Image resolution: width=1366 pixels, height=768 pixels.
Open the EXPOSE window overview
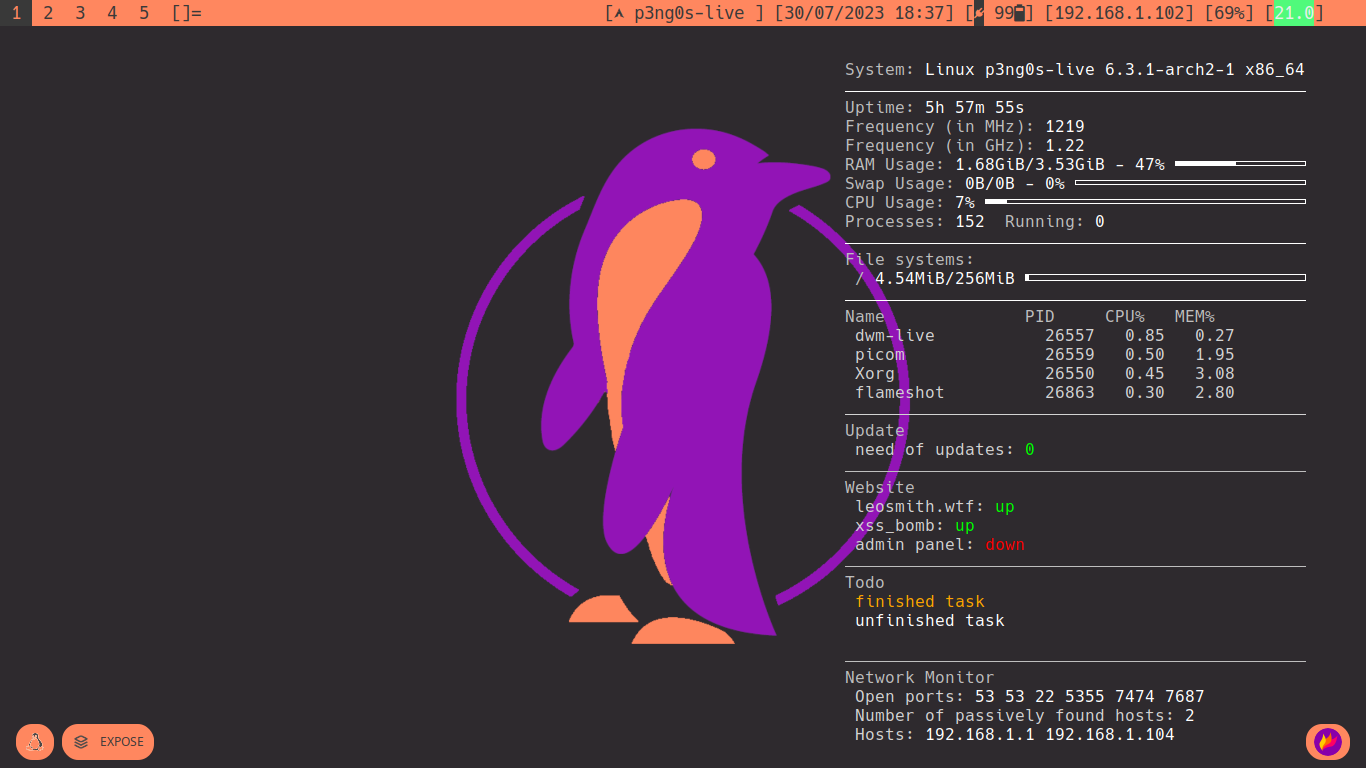pos(108,742)
